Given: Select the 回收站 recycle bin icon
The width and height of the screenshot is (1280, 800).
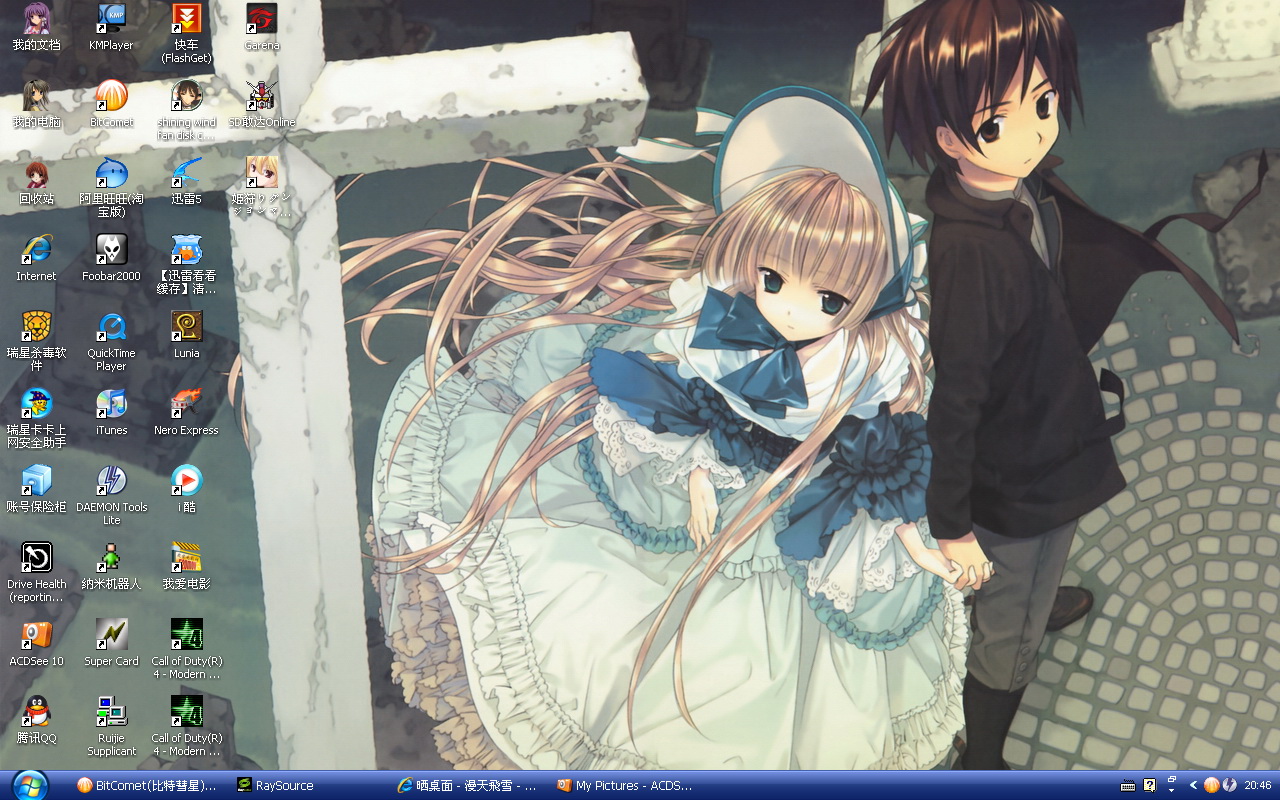Looking at the screenshot, I should [x=36, y=181].
